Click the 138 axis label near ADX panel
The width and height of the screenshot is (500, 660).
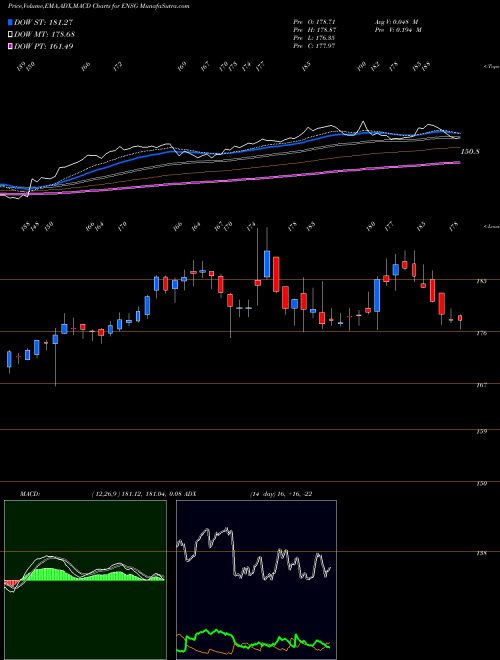[482, 554]
